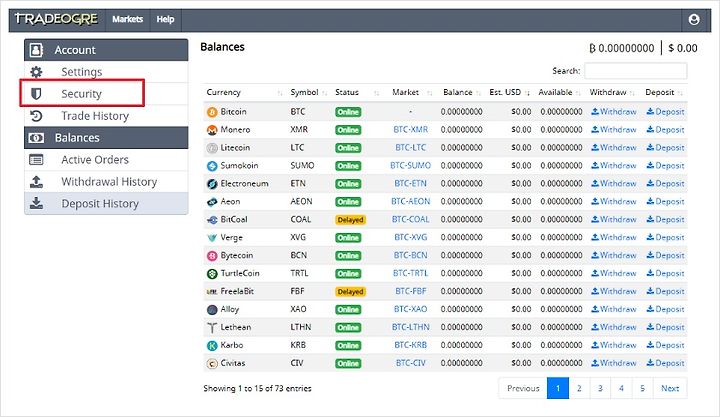Click the Delayed status badge for BitCoal
This screenshot has height=417, width=720.
coord(350,220)
